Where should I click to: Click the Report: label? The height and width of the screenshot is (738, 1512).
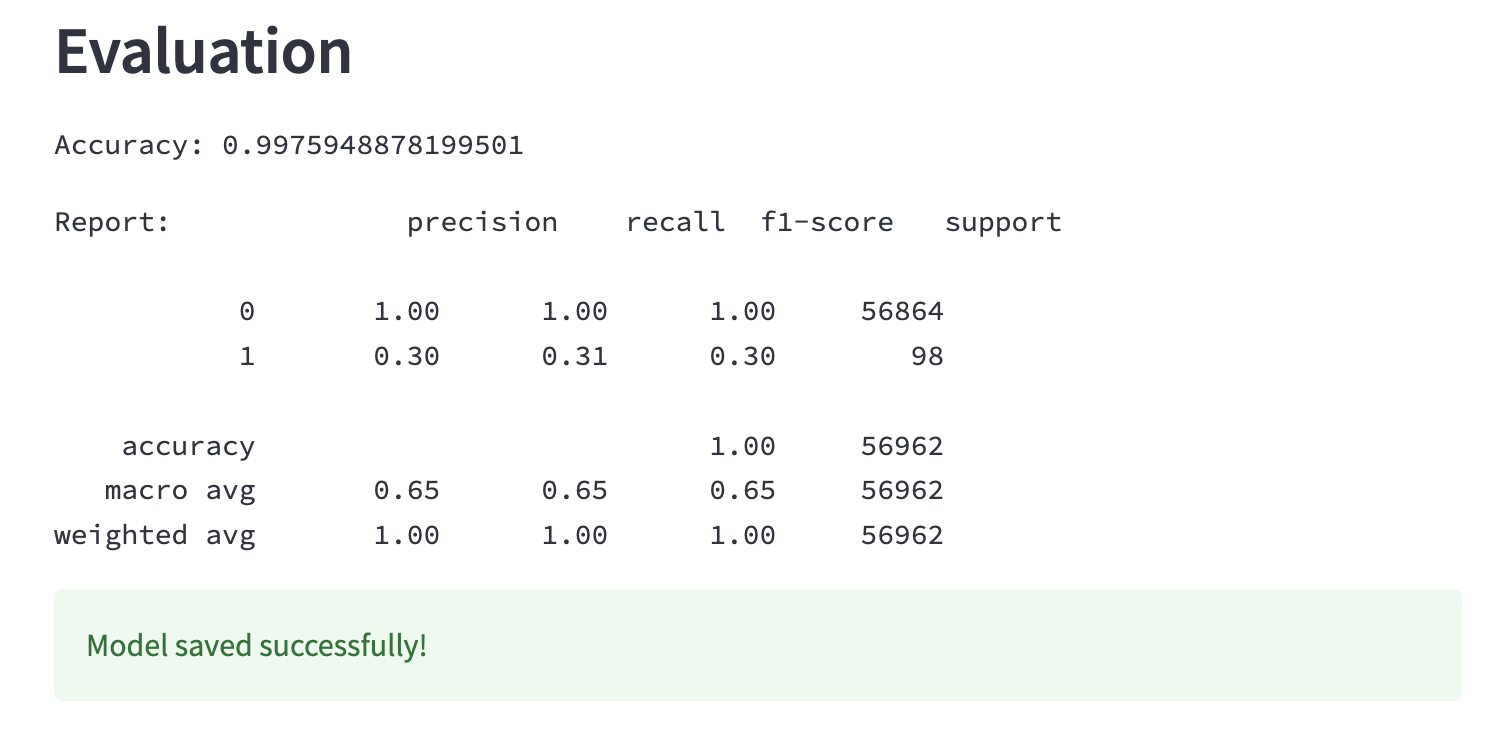click(x=113, y=222)
